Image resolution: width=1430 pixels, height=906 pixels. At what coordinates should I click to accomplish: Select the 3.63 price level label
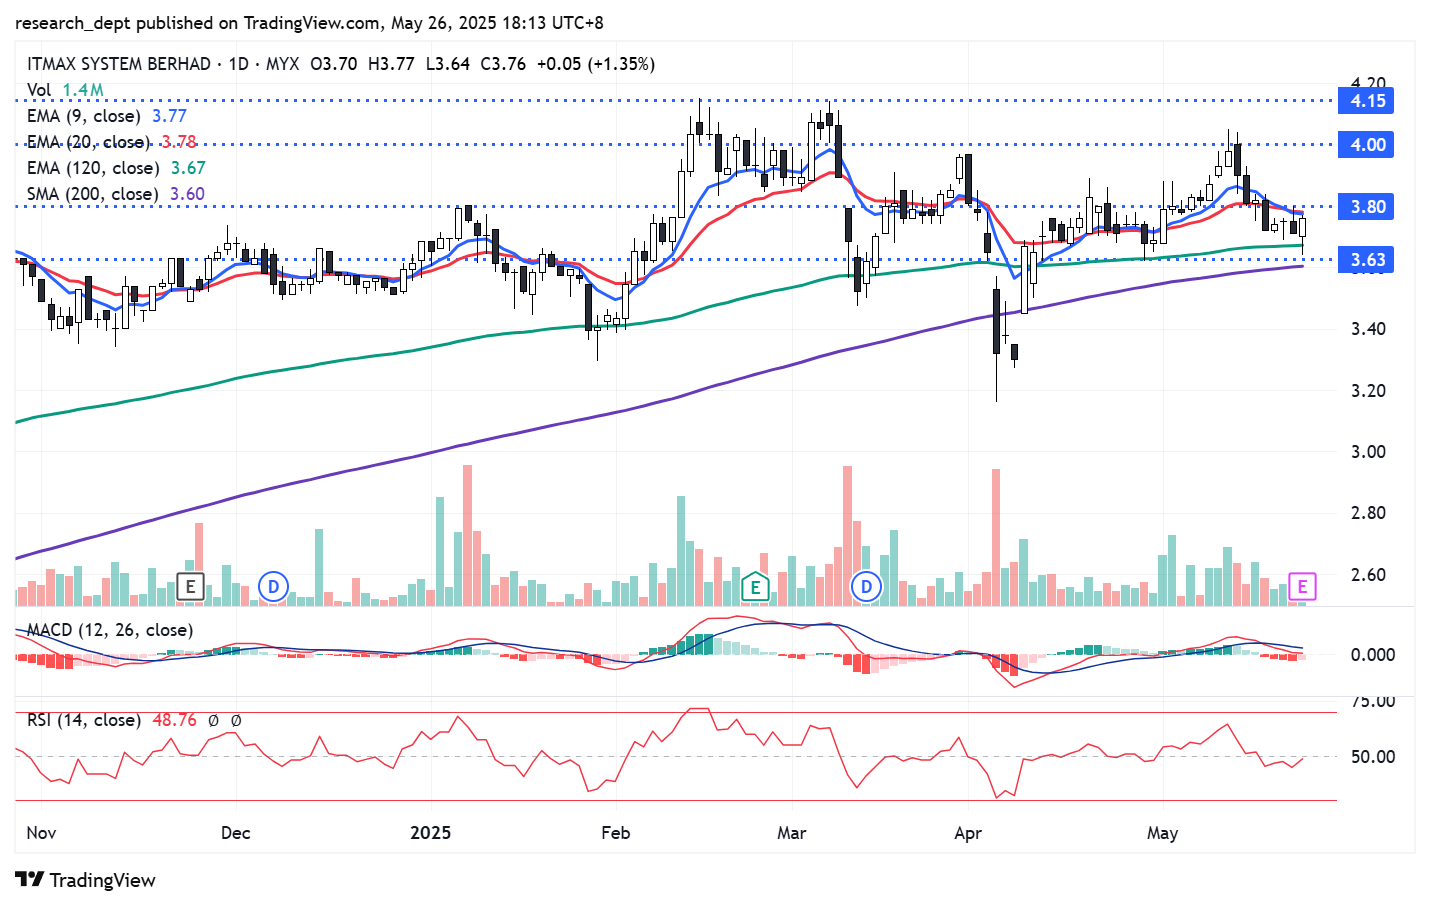1367,260
